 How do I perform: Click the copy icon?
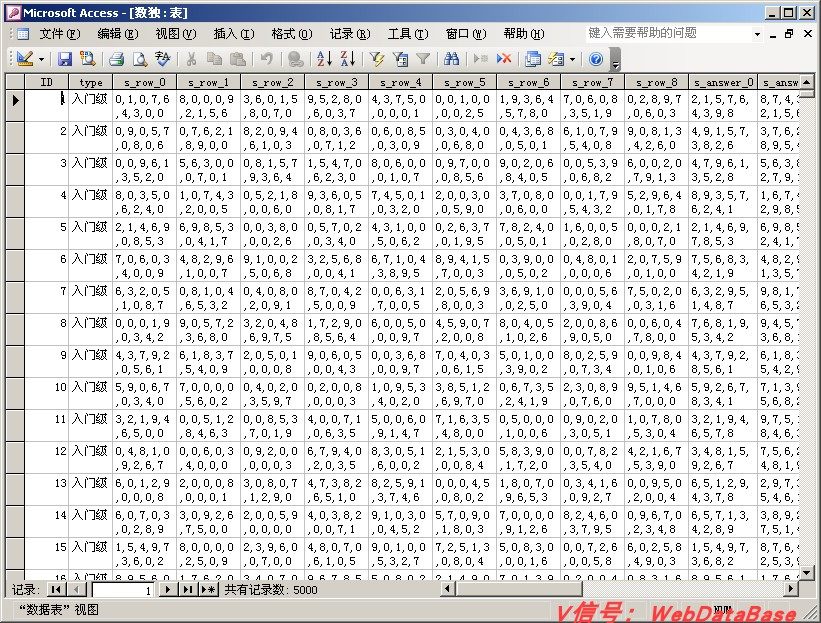(214, 59)
